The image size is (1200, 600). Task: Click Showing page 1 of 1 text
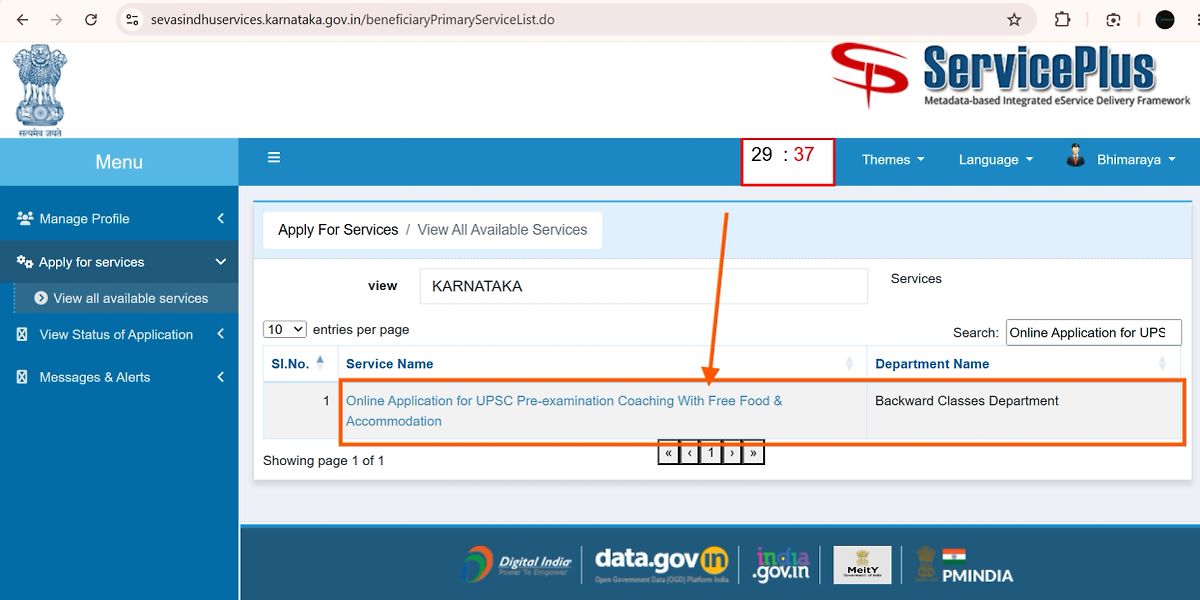pos(323,461)
